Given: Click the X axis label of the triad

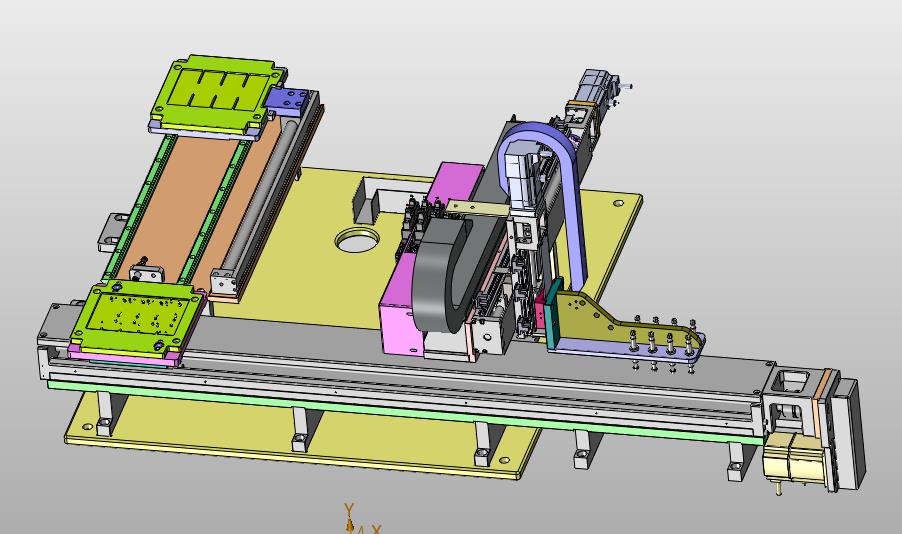Looking at the screenshot, I should point(376,529).
